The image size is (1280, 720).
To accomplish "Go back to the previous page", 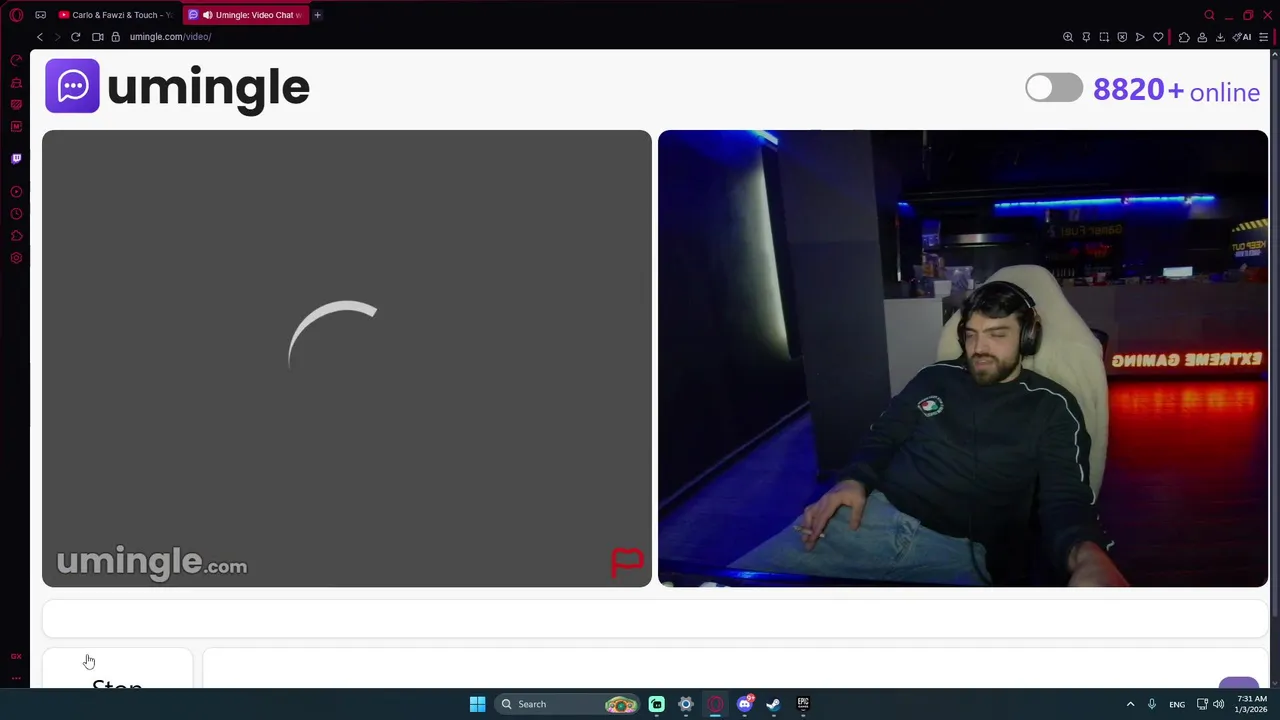I will coord(40,37).
